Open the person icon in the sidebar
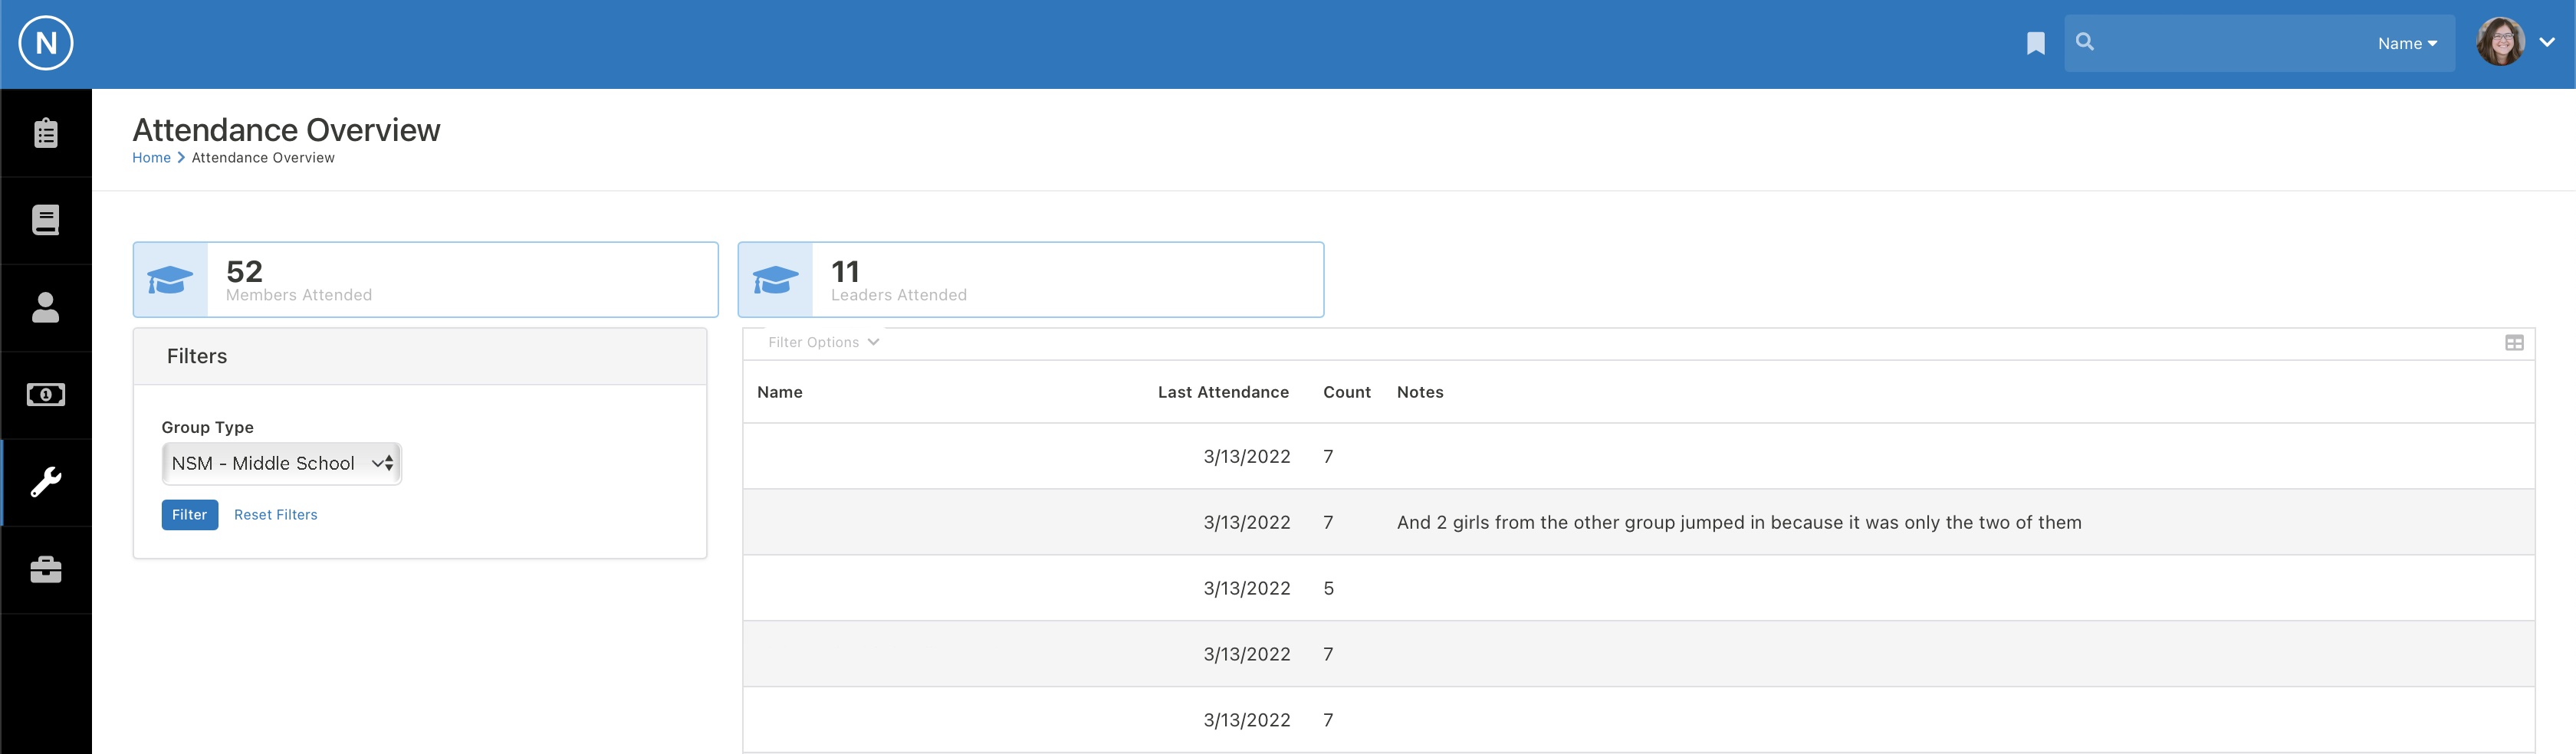The height and width of the screenshot is (754, 2576). [46, 307]
